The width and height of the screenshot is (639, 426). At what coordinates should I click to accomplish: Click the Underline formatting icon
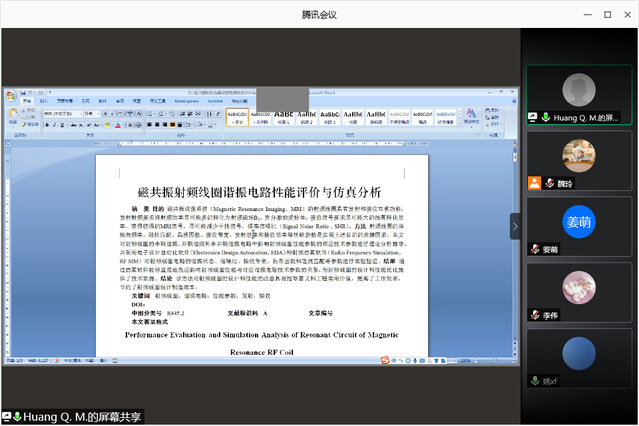64,125
